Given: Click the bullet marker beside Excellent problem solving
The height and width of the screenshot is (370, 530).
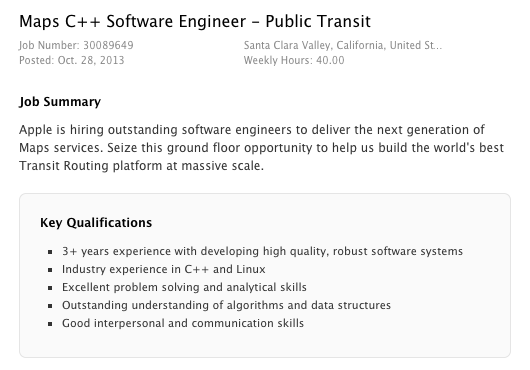Looking at the screenshot, I should tap(50, 288).
